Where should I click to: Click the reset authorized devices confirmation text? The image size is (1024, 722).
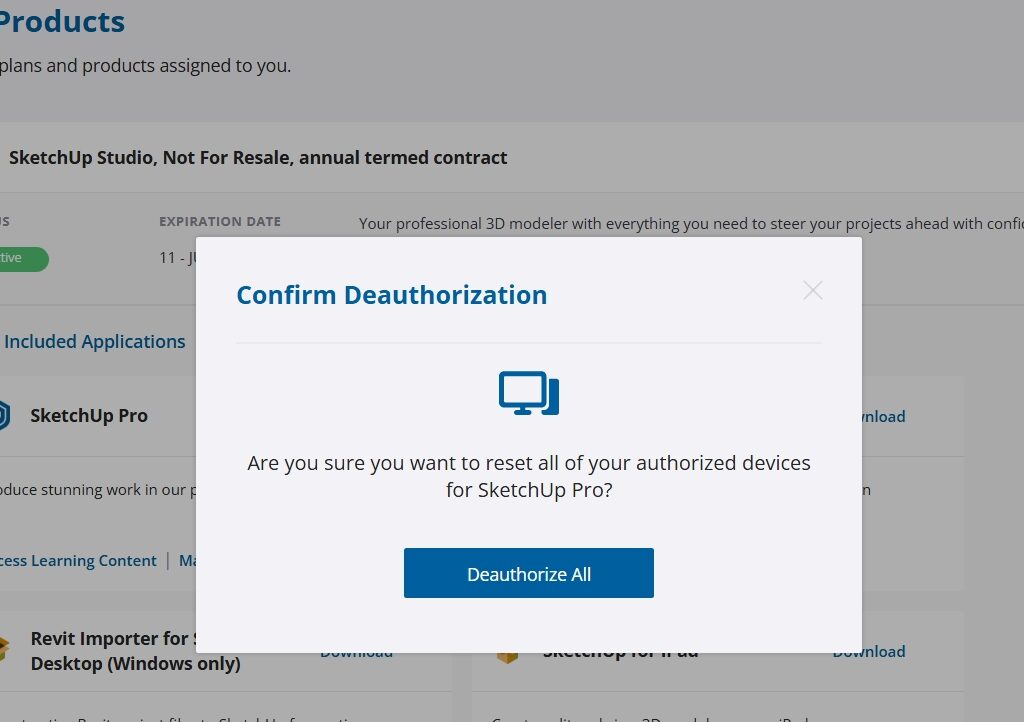[528, 477]
